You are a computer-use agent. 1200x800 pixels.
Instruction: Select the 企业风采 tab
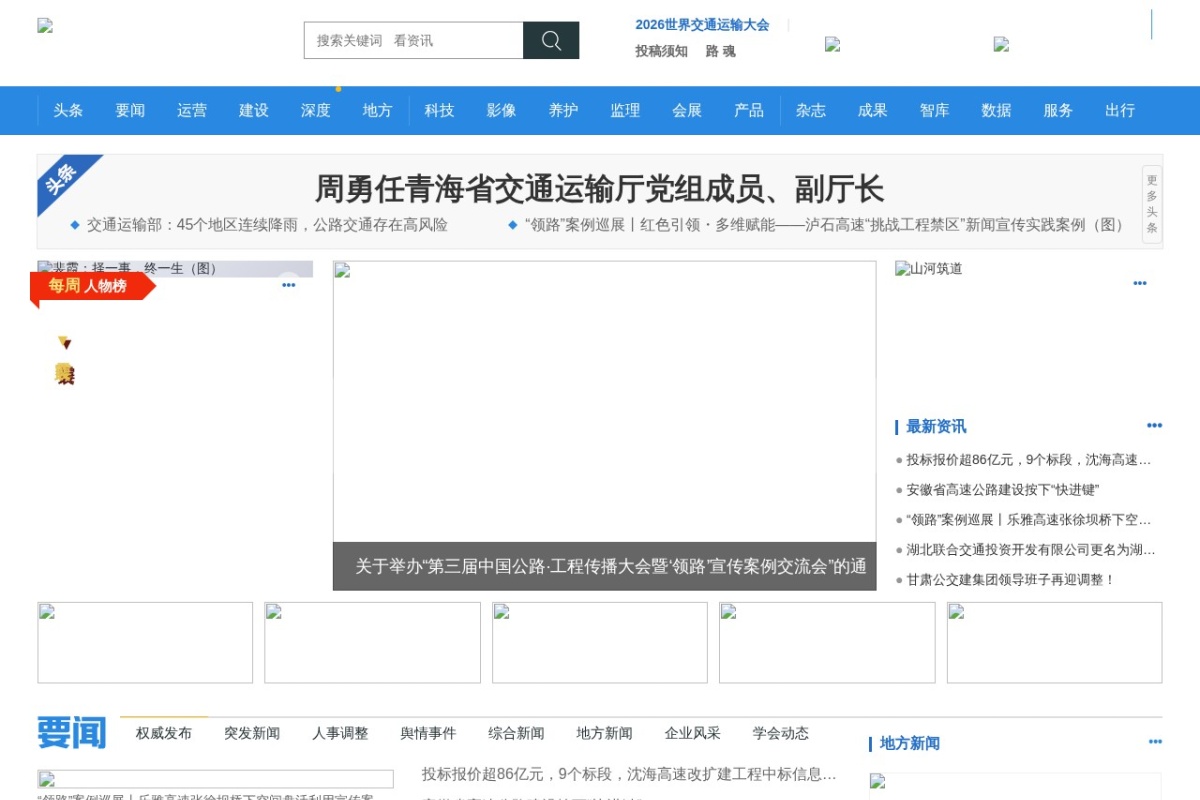(x=692, y=733)
